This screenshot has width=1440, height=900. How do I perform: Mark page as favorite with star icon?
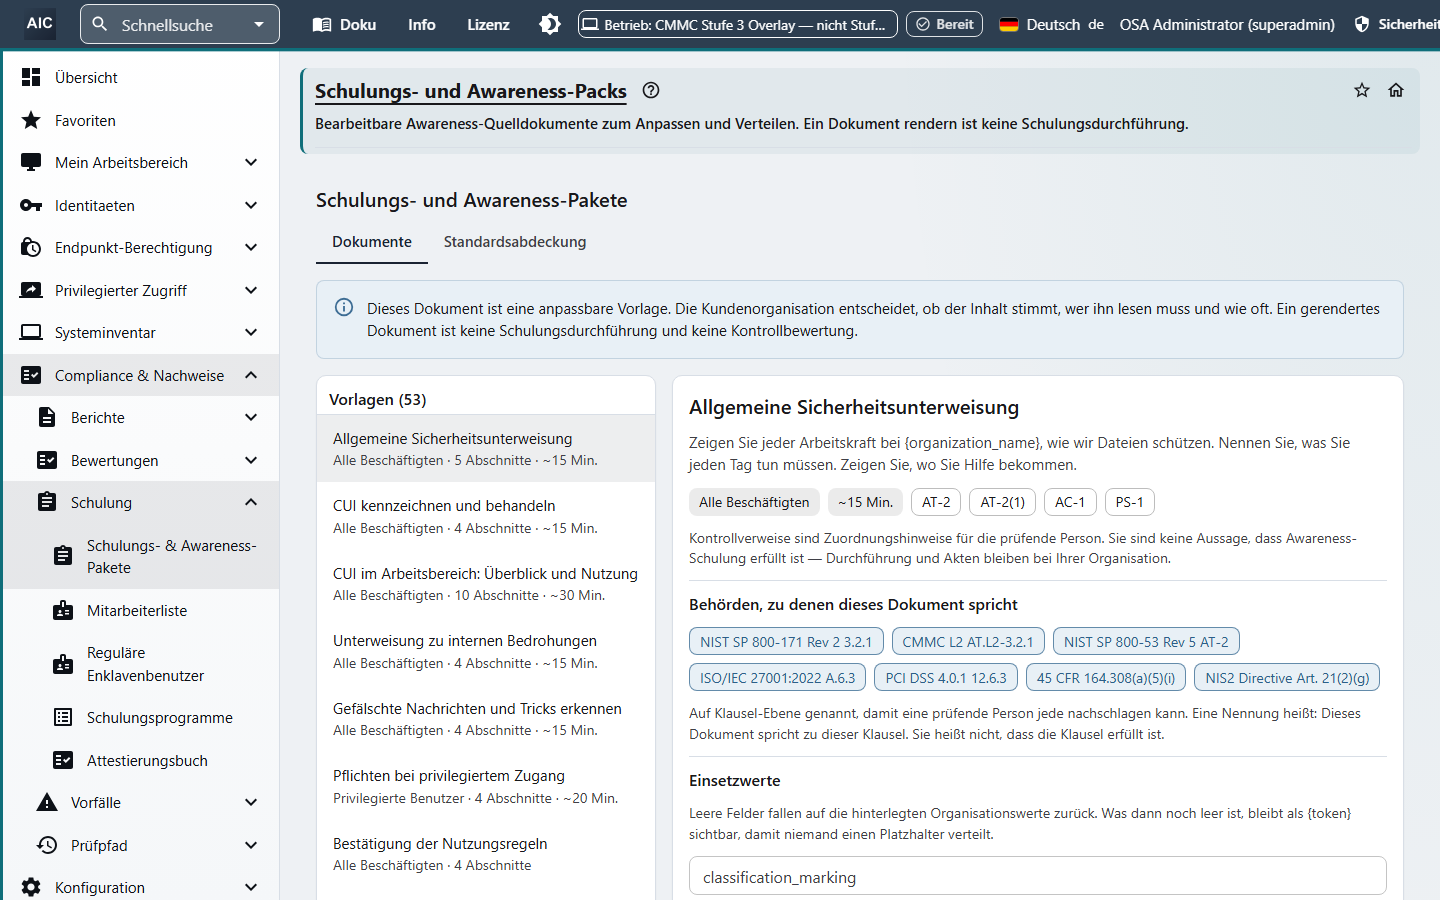(x=1362, y=90)
